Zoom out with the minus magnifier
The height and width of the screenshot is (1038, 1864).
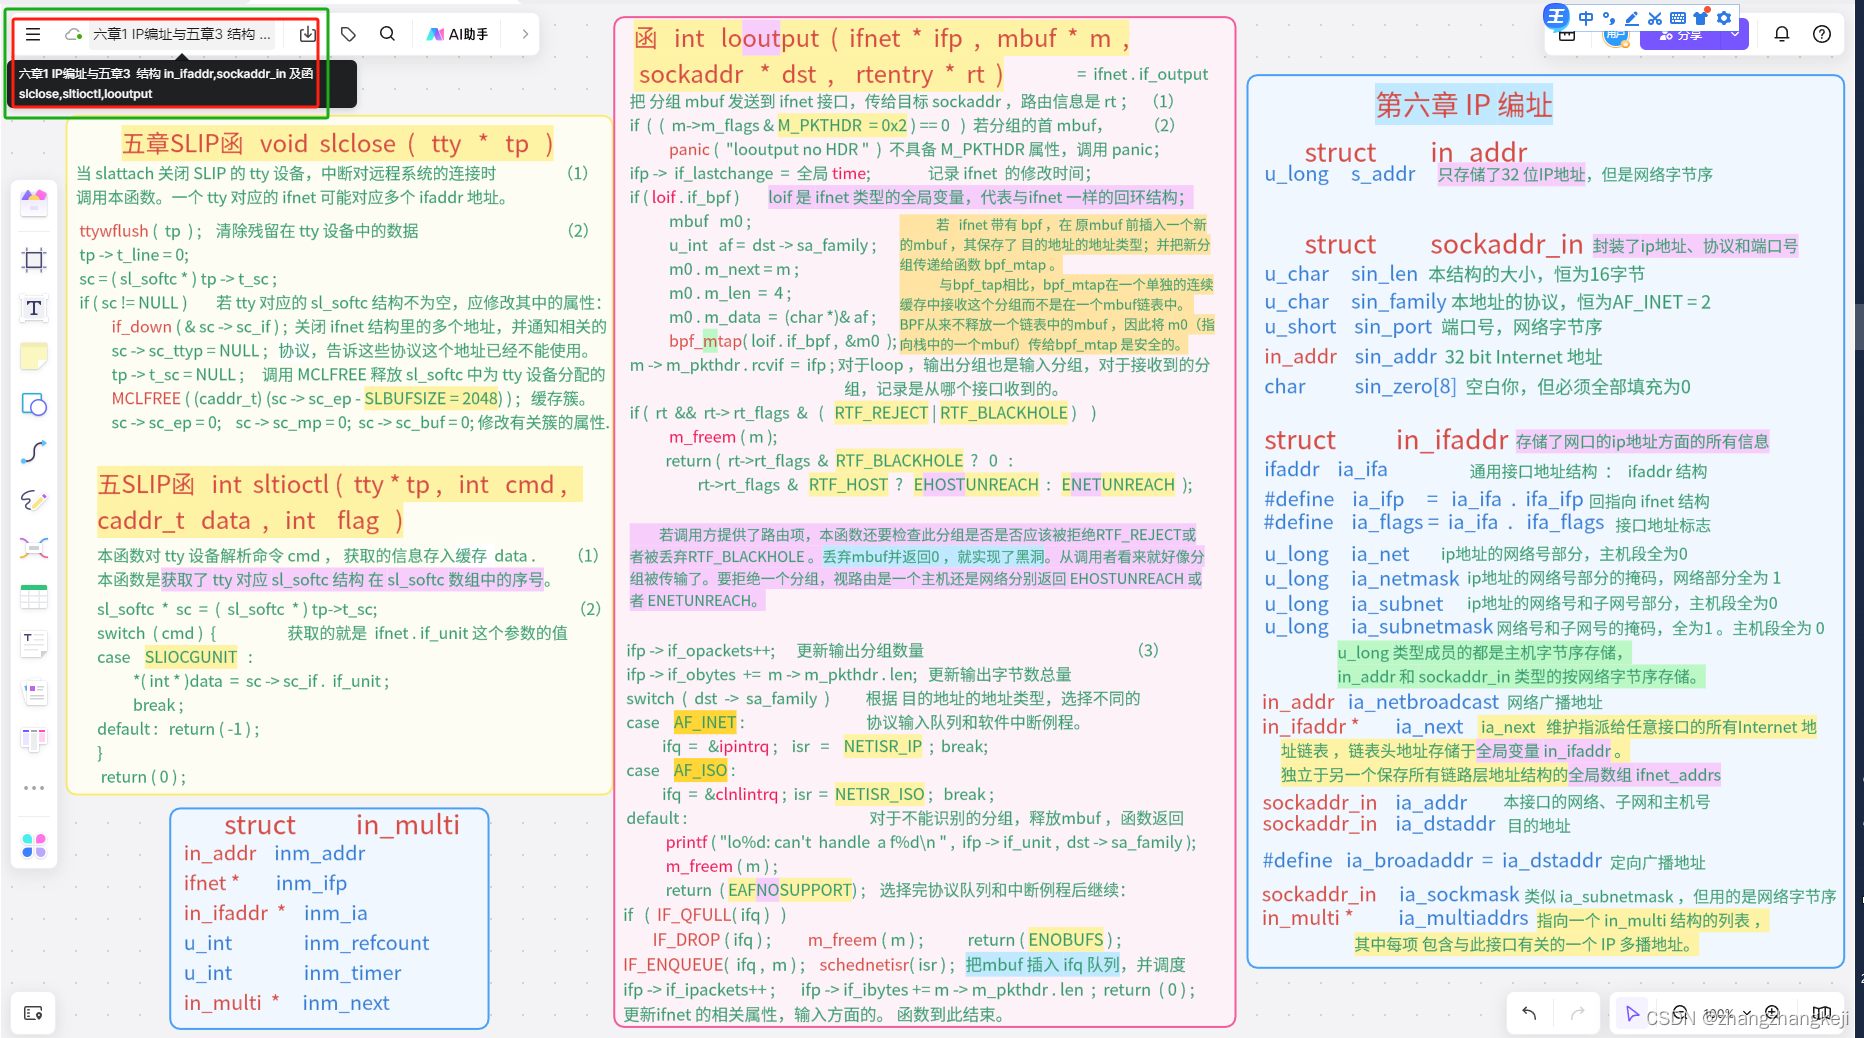click(x=1681, y=1013)
